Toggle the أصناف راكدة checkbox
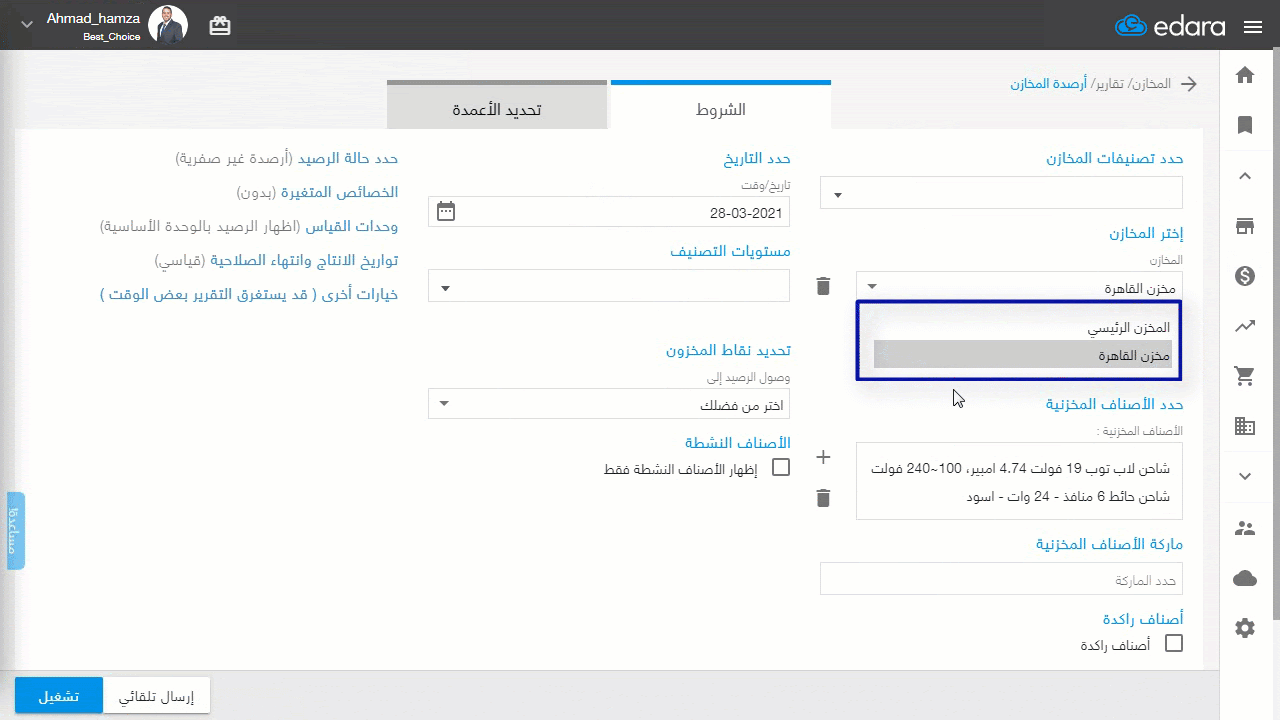 click(1174, 643)
